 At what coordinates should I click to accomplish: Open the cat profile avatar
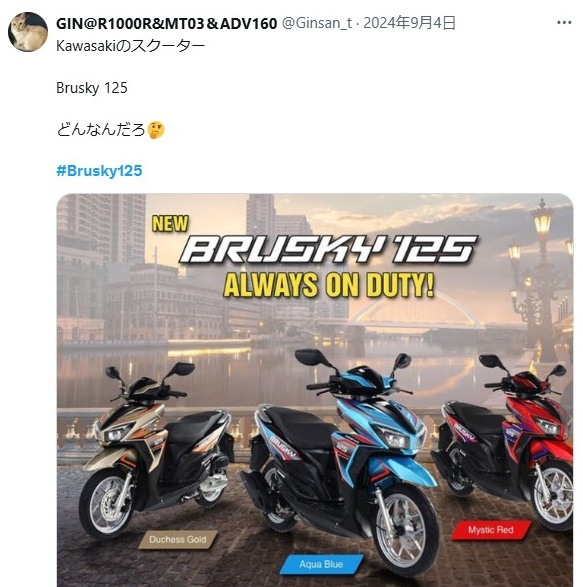pyautogui.click(x=28, y=32)
